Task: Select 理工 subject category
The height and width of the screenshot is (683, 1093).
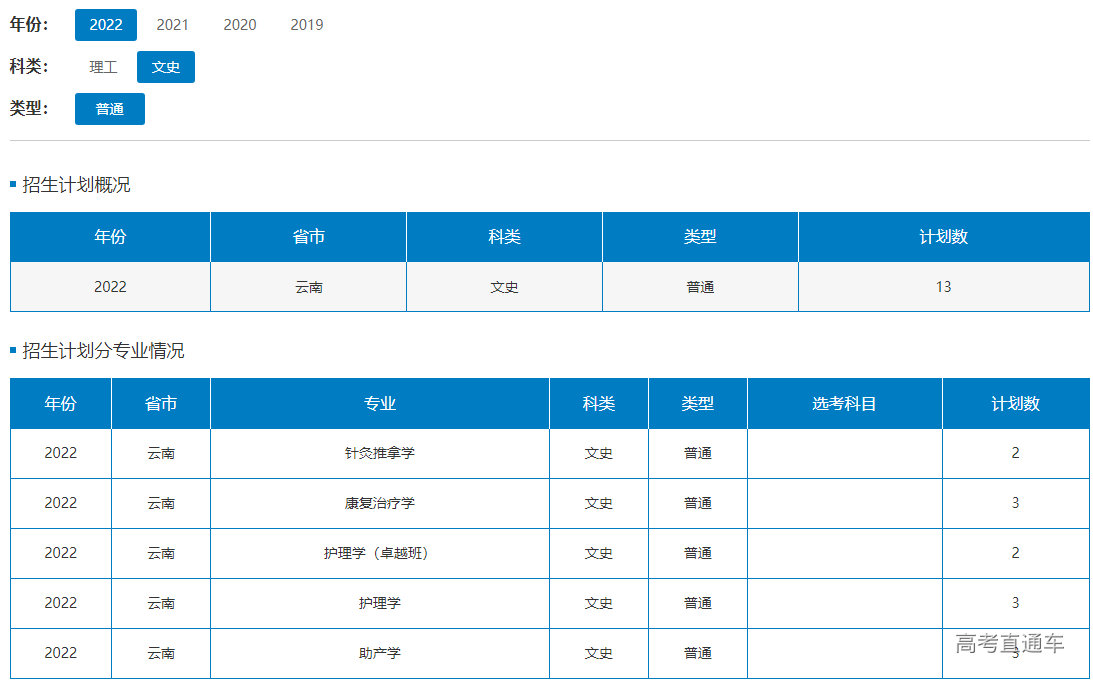Action: pos(103,67)
